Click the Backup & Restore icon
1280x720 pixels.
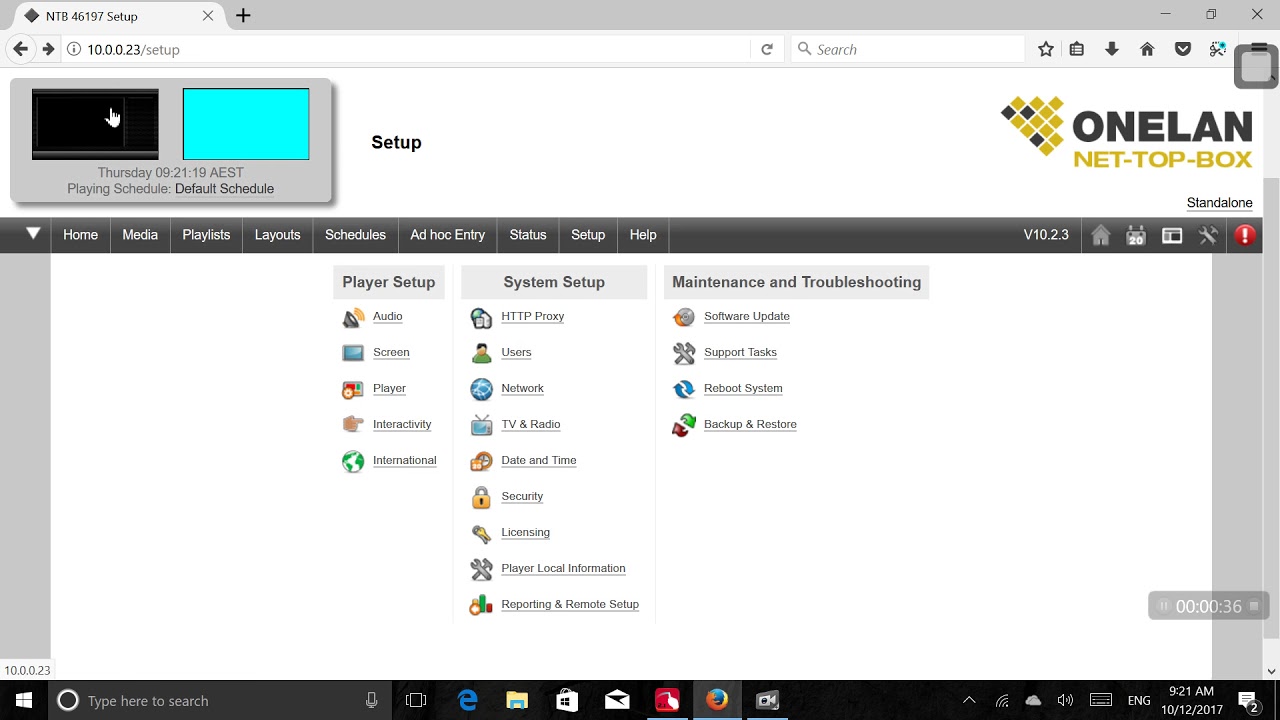pos(684,425)
